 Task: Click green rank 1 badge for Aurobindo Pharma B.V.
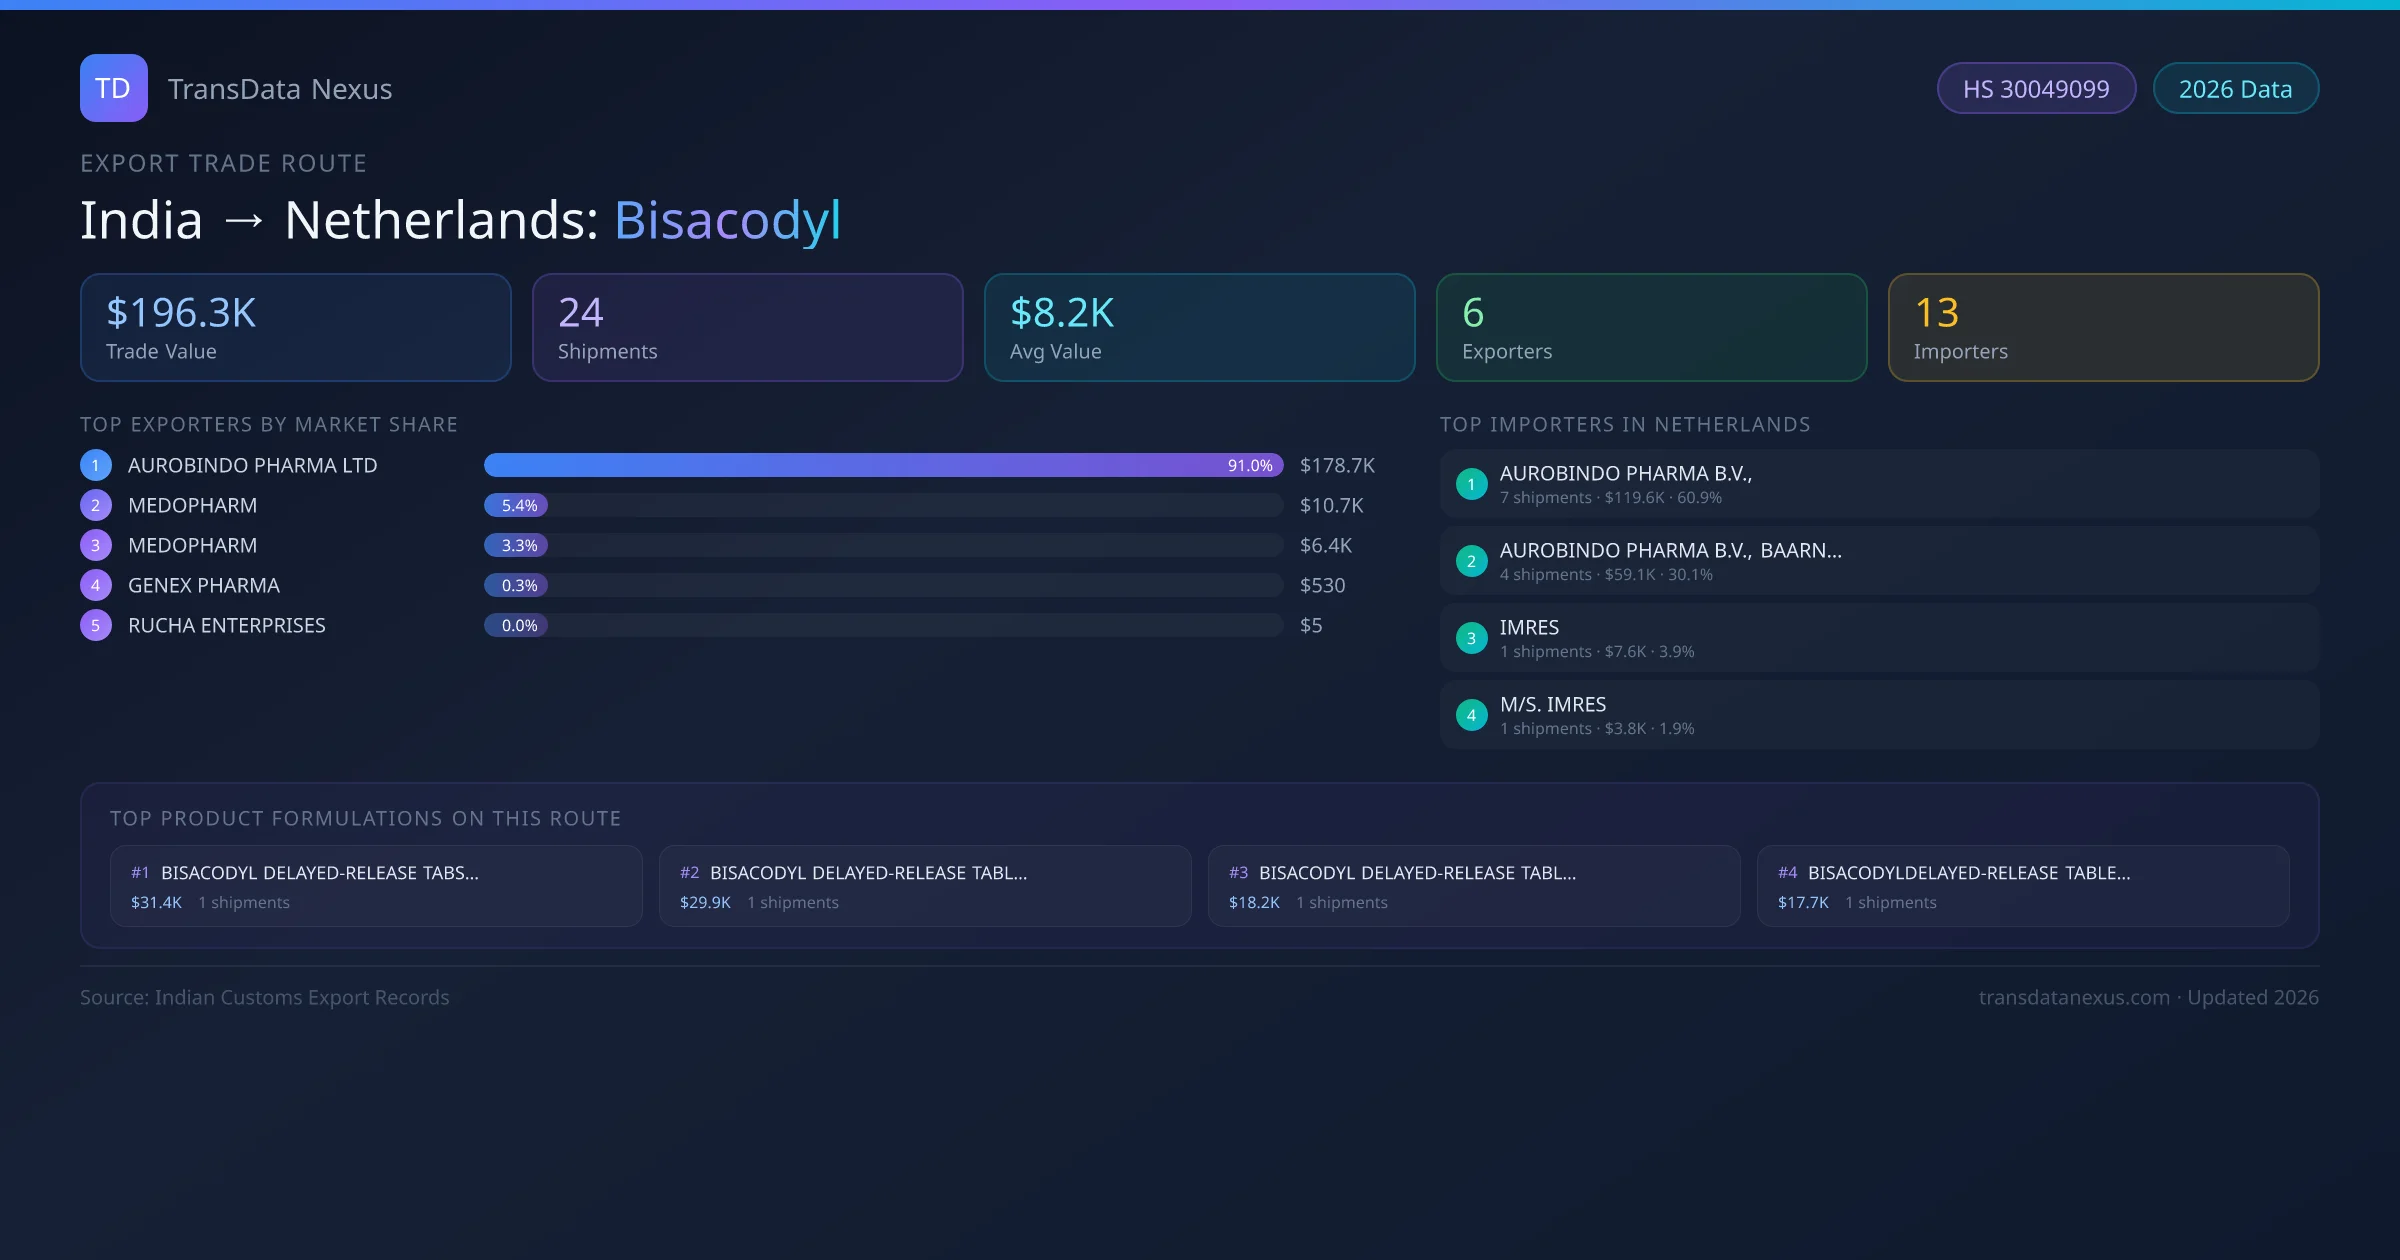1471,484
